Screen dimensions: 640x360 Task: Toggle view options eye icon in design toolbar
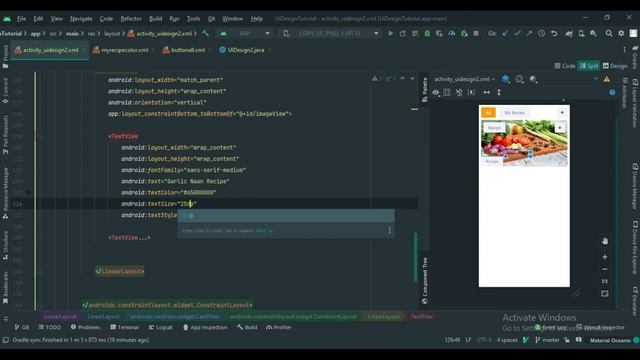click(x=436, y=93)
